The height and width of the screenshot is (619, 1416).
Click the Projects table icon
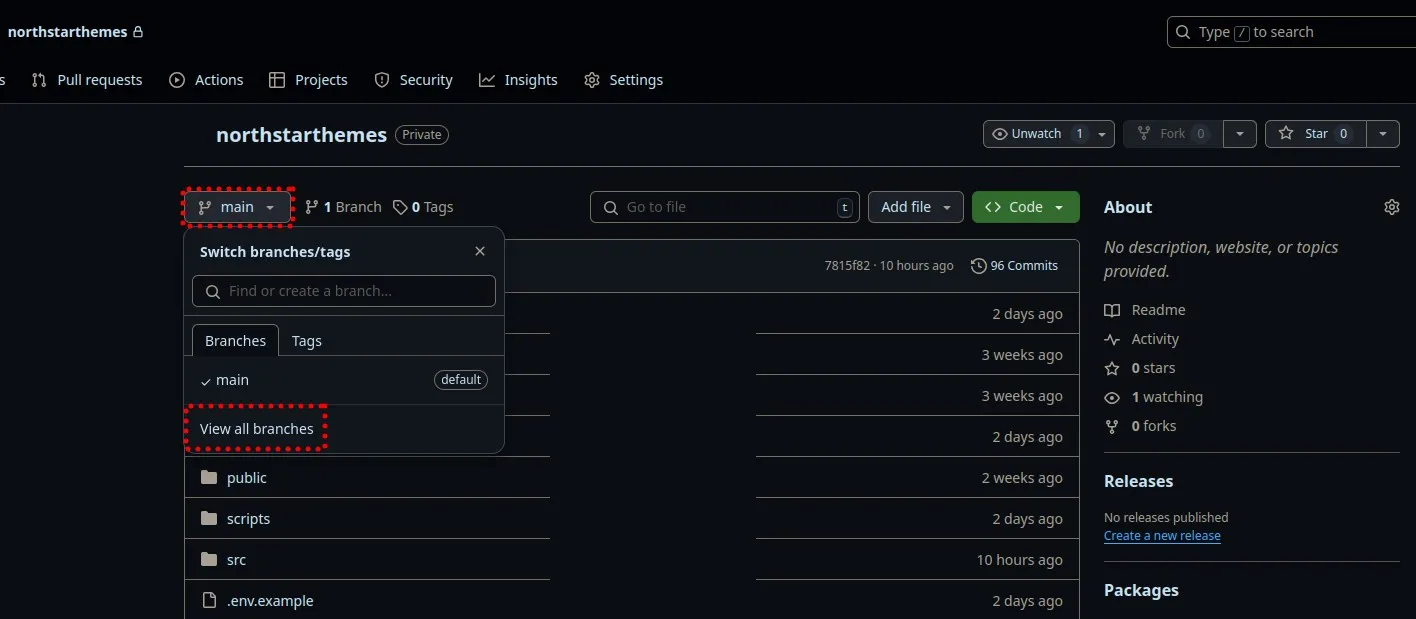[x=277, y=80]
